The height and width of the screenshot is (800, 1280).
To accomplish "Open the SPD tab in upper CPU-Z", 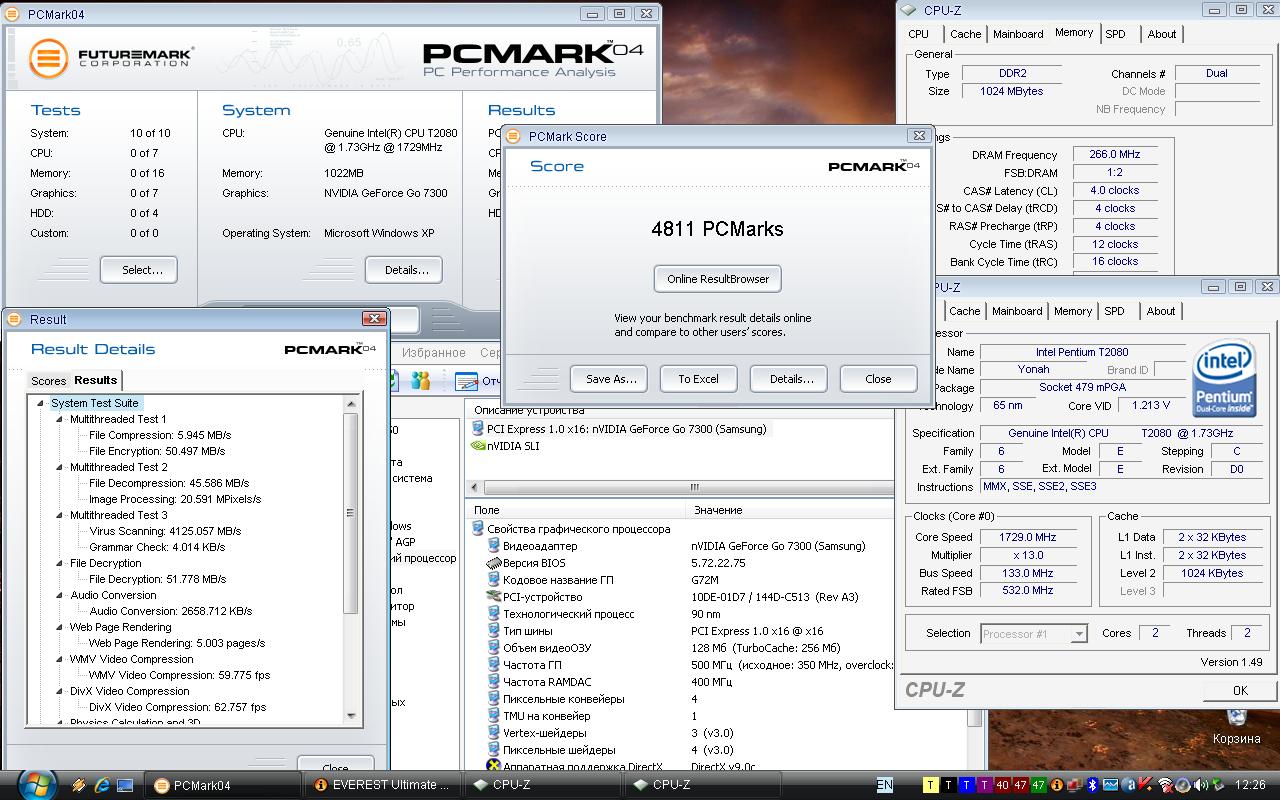I will tap(1115, 34).
